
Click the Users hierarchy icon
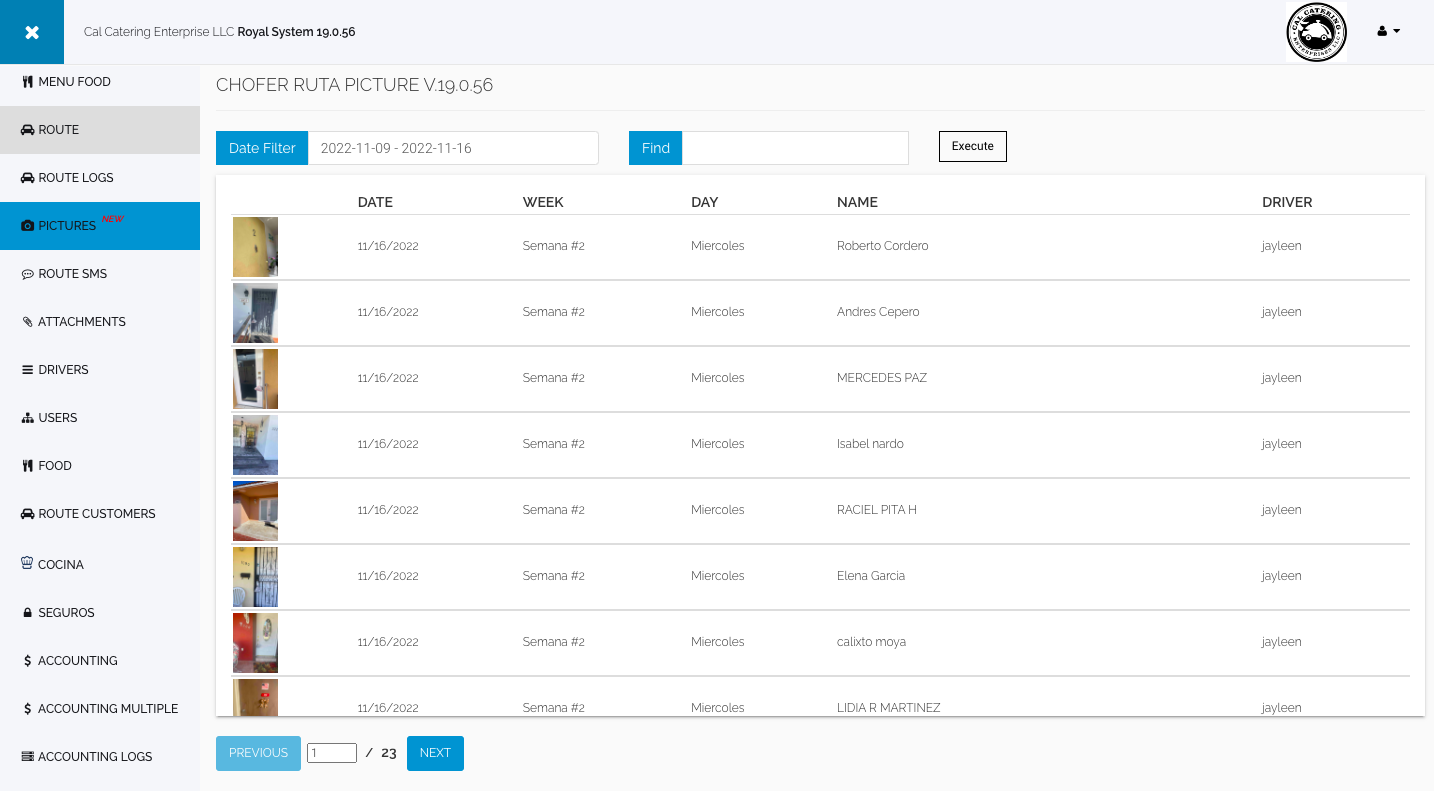point(27,418)
